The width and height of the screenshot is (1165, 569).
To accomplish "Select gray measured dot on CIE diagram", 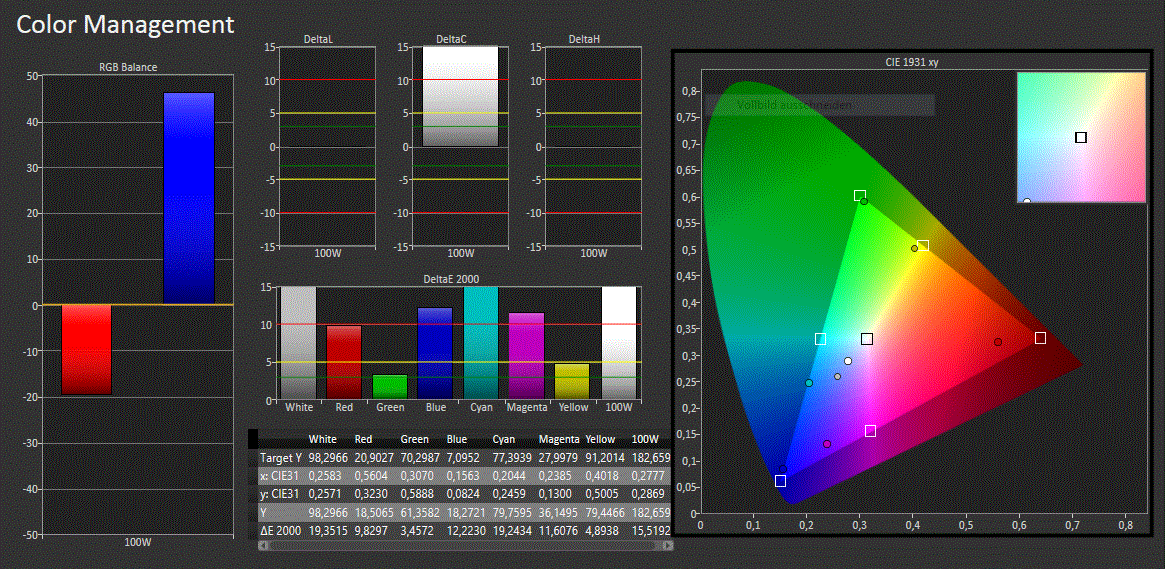I will 837,377.
